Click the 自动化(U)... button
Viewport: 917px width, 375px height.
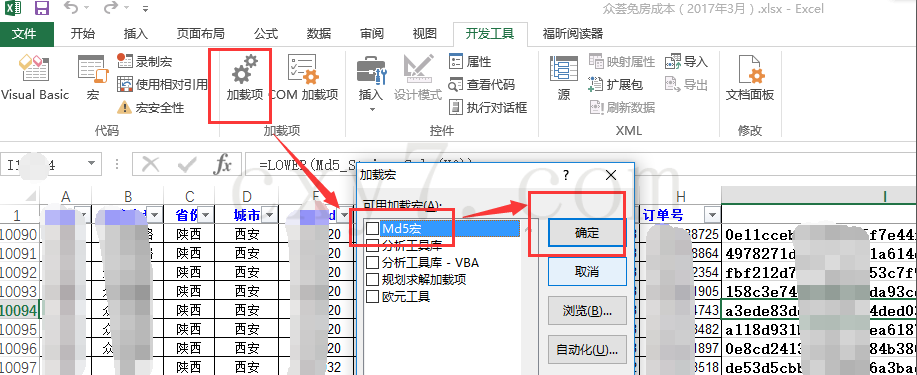click(587, 350)
